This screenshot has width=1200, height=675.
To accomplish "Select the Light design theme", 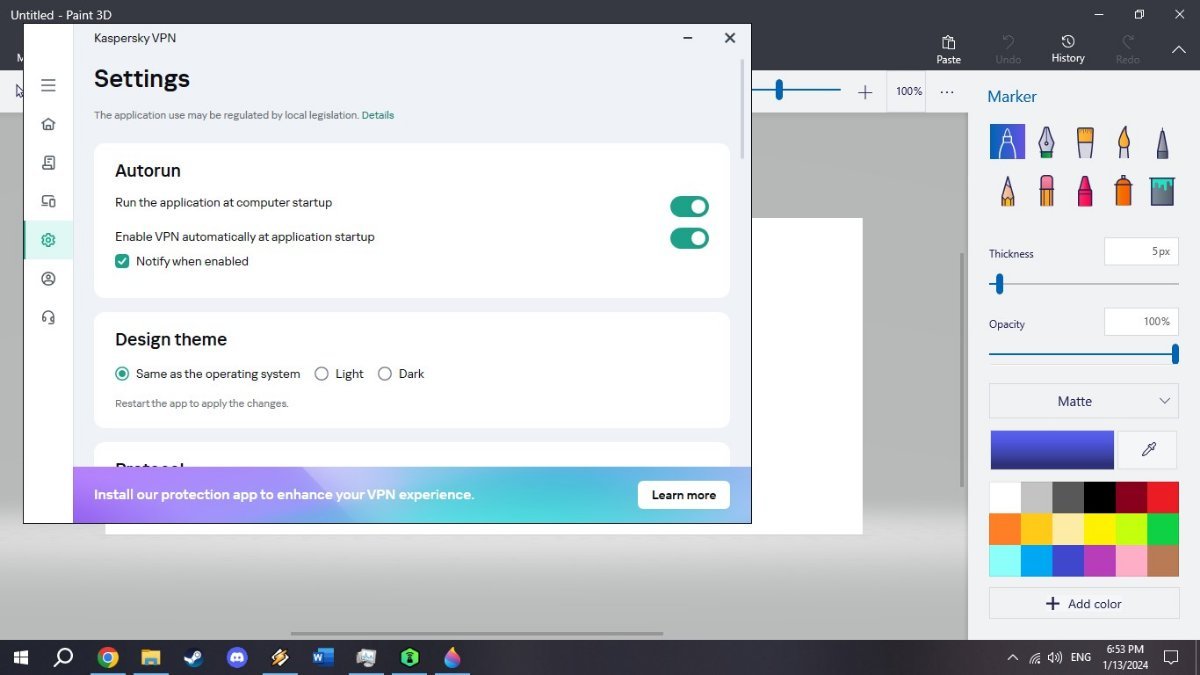I will 321,374.
